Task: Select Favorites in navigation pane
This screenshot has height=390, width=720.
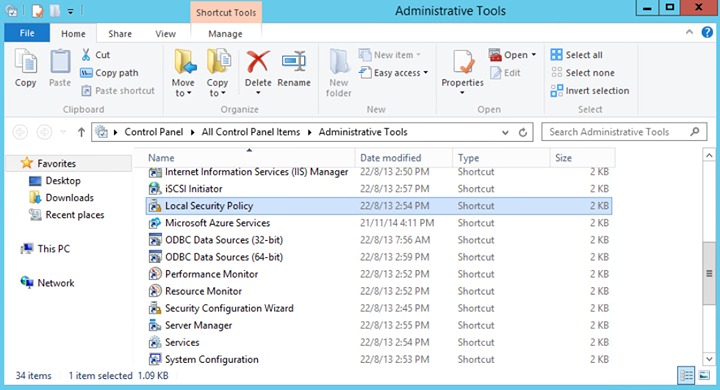Action: click(x=56, y=163)
